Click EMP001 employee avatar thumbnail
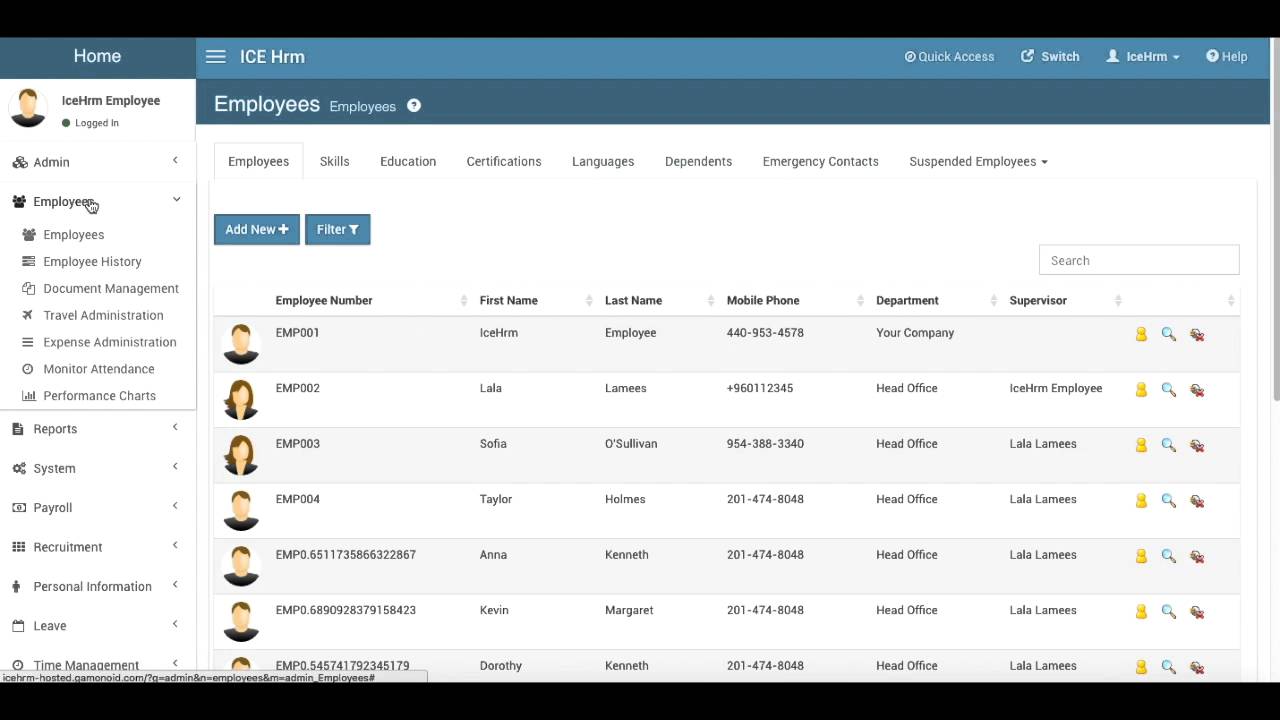The width and height of the screenshot is (1280, 720). 241,343
